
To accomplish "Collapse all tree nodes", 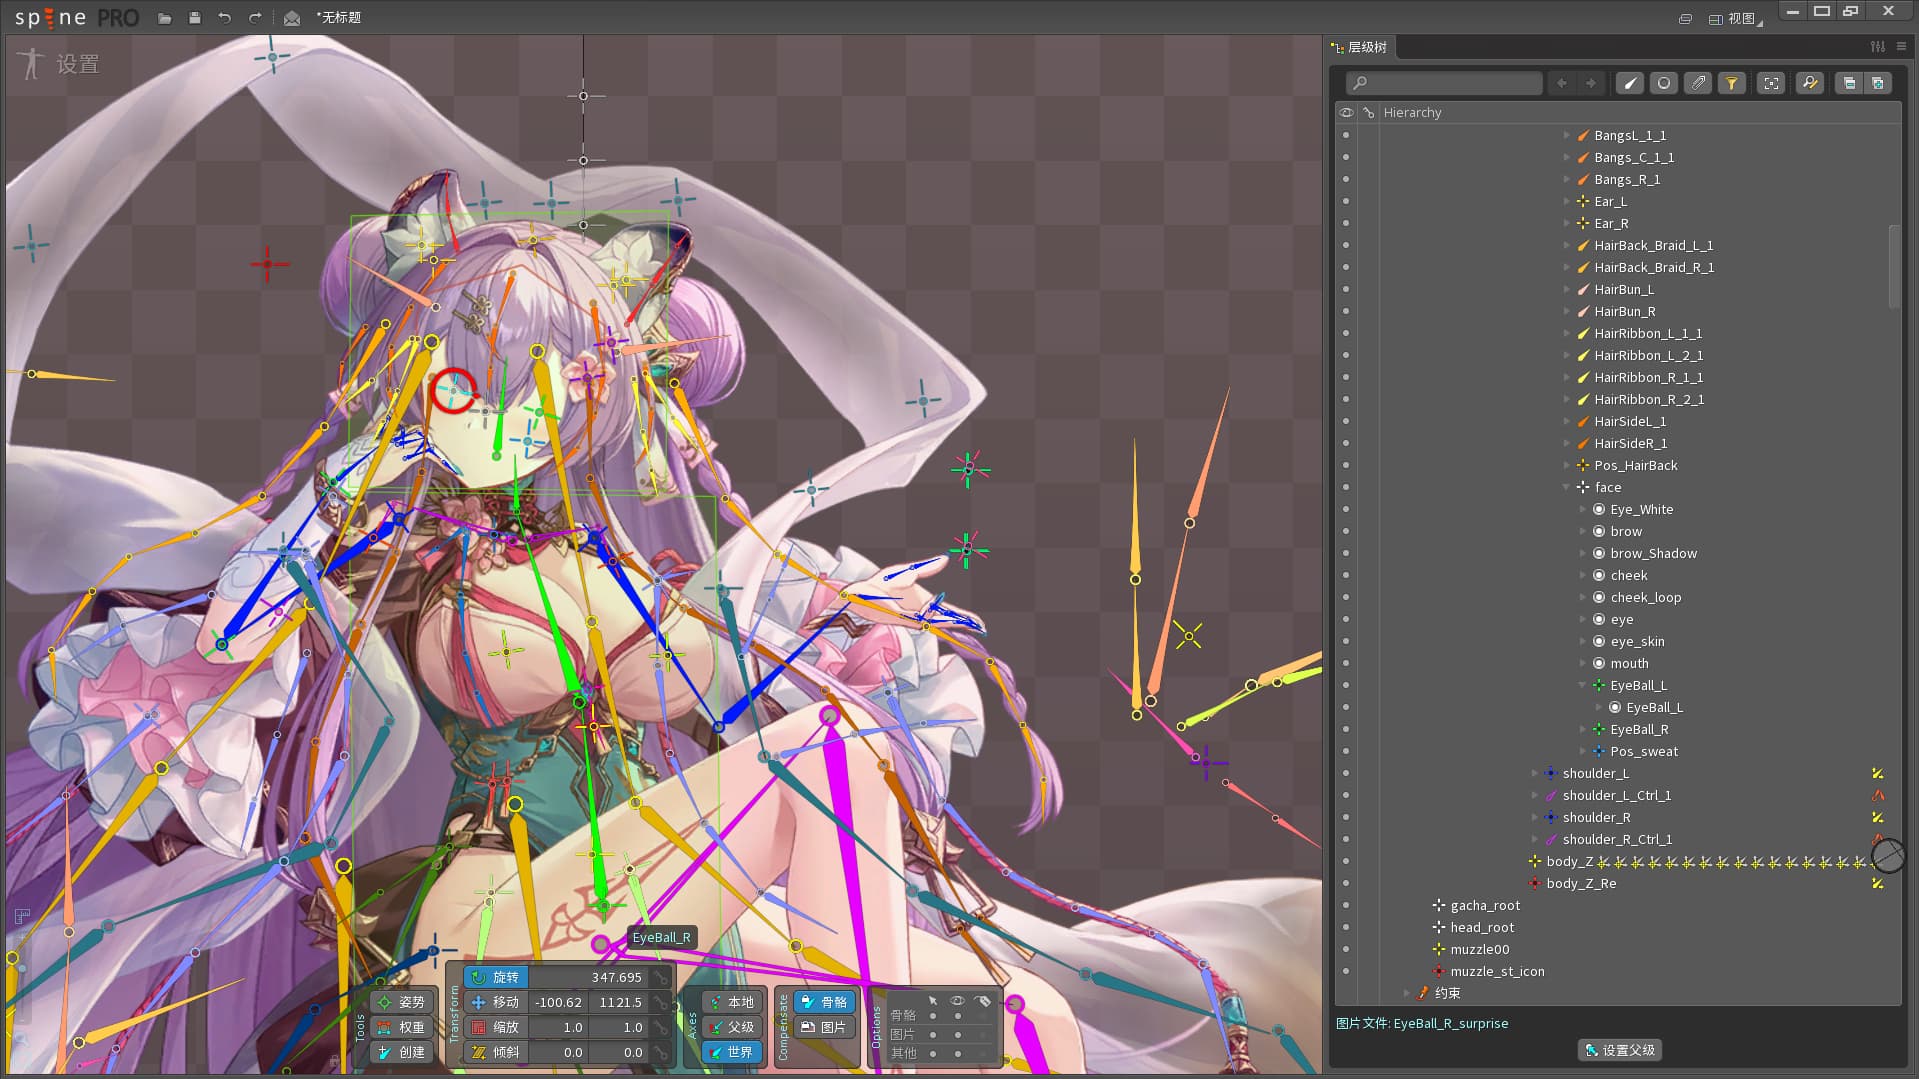I will [1849, 83].
